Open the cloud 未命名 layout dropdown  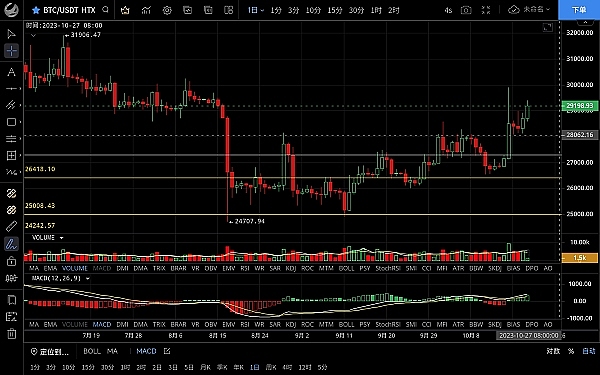(529, 10)
